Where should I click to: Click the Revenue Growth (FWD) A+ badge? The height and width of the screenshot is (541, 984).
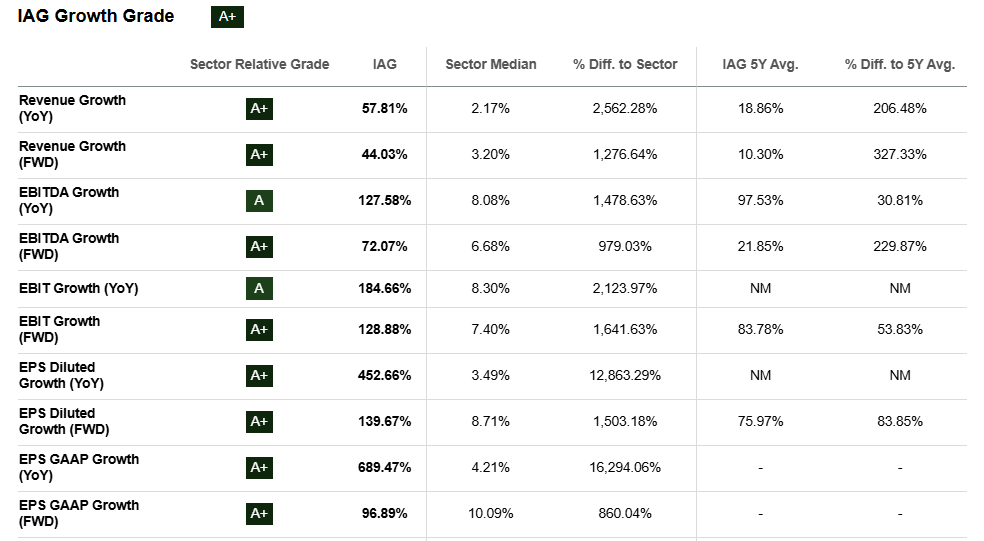click(x=259, y=154)
